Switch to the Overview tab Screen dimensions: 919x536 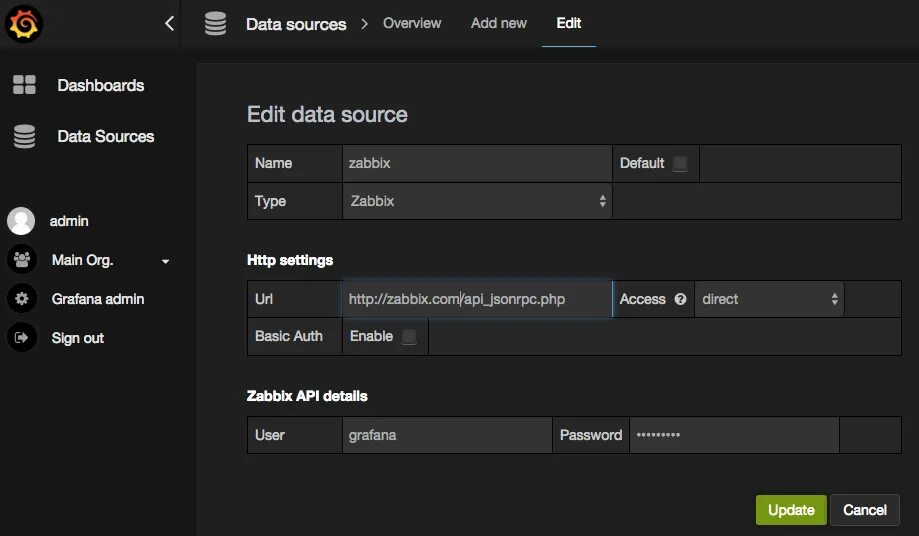click(x=412, y=23)
